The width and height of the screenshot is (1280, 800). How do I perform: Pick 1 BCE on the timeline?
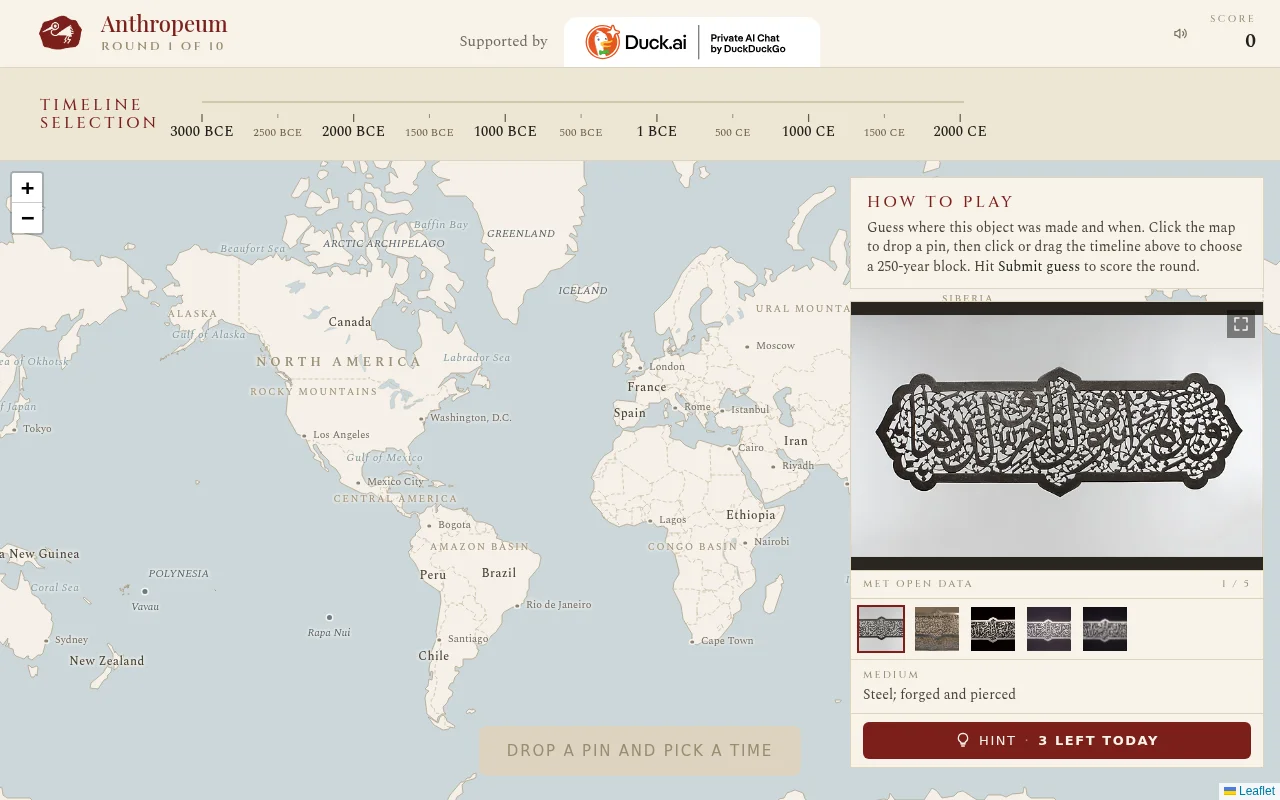657,131
